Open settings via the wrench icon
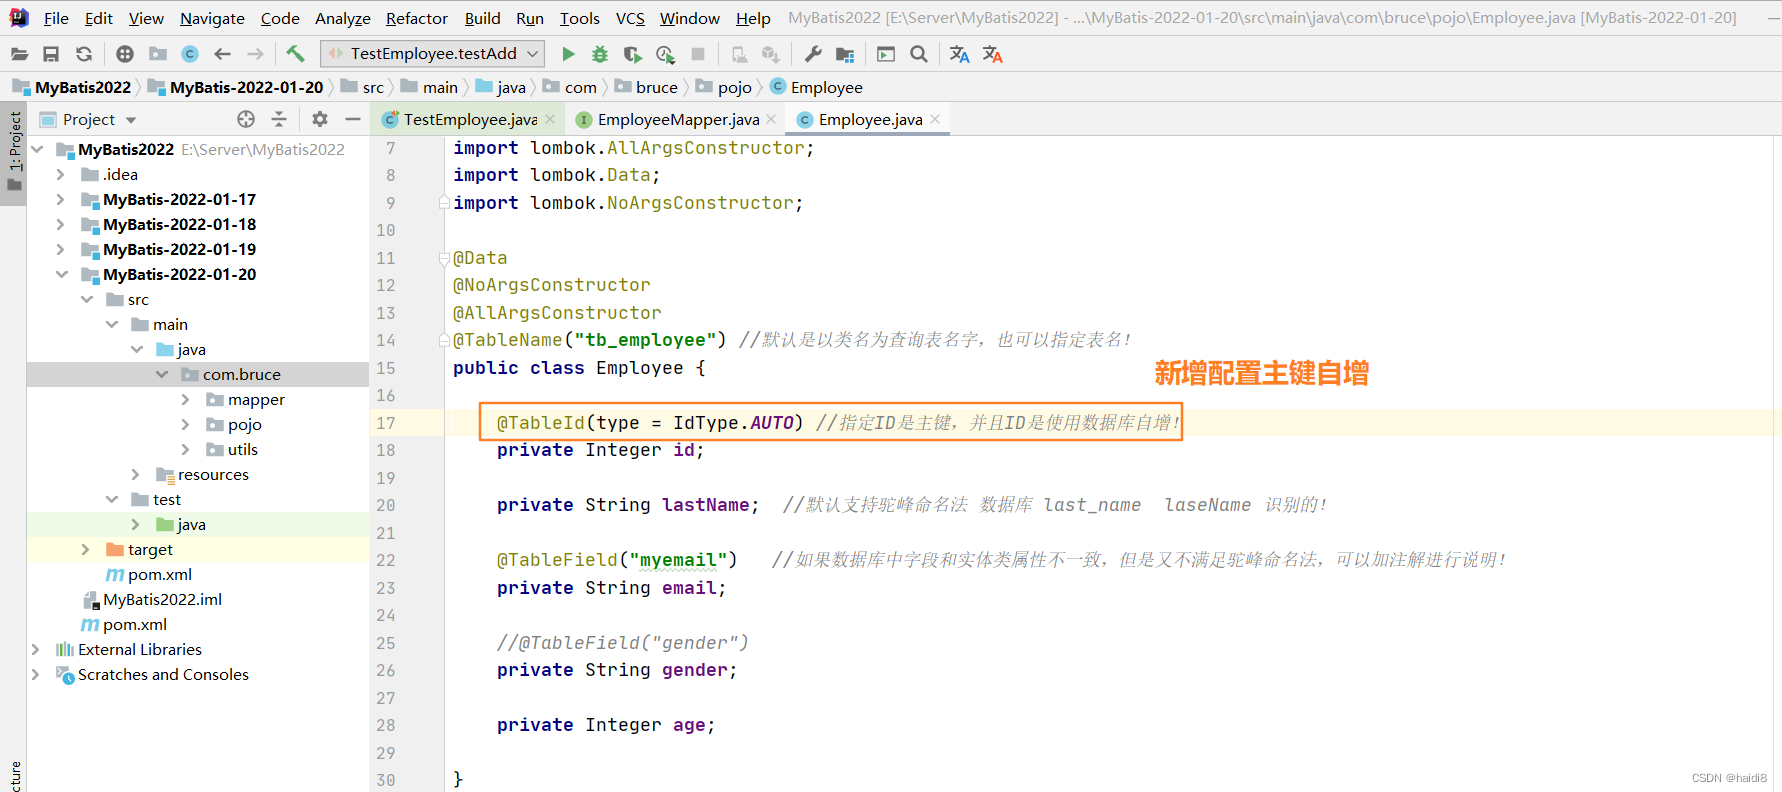 pyautogui.click(x=813, y=54)
